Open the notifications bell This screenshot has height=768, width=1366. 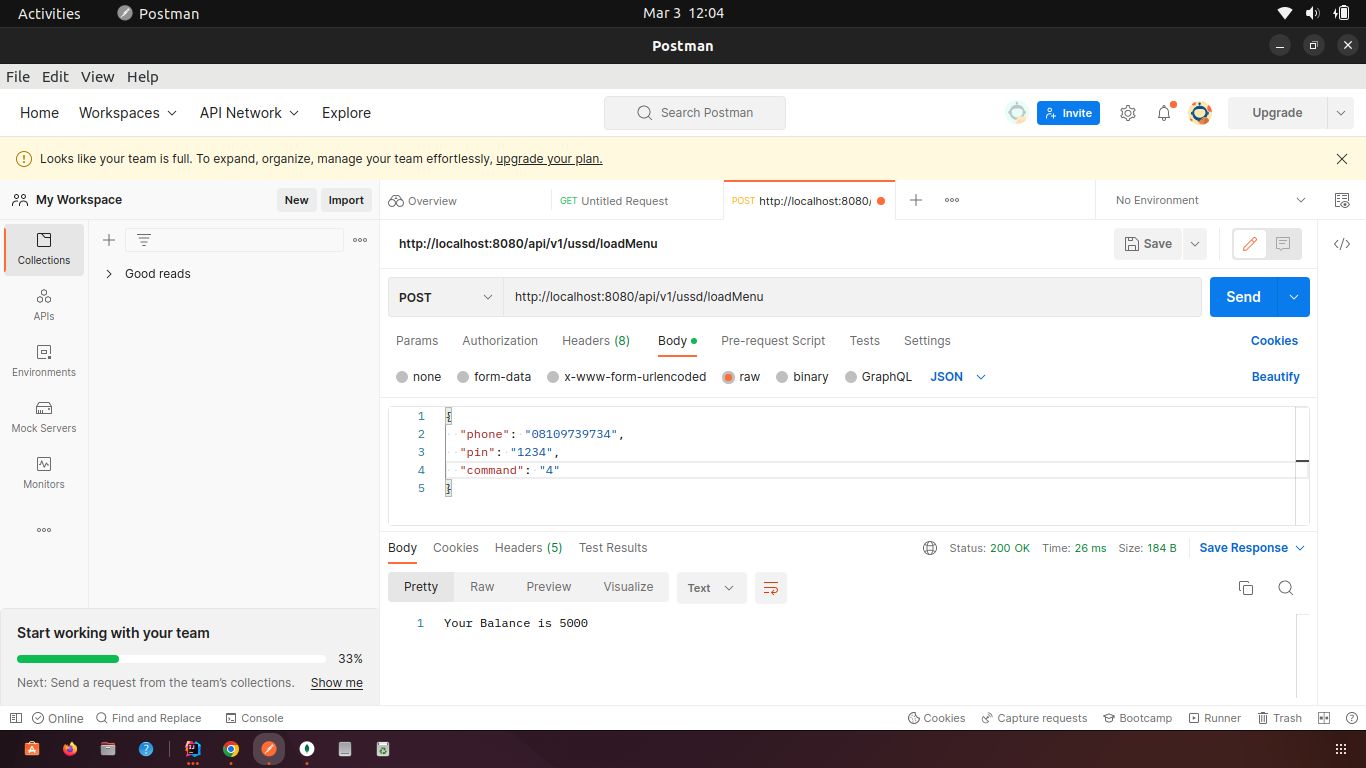pos(1163,113)
